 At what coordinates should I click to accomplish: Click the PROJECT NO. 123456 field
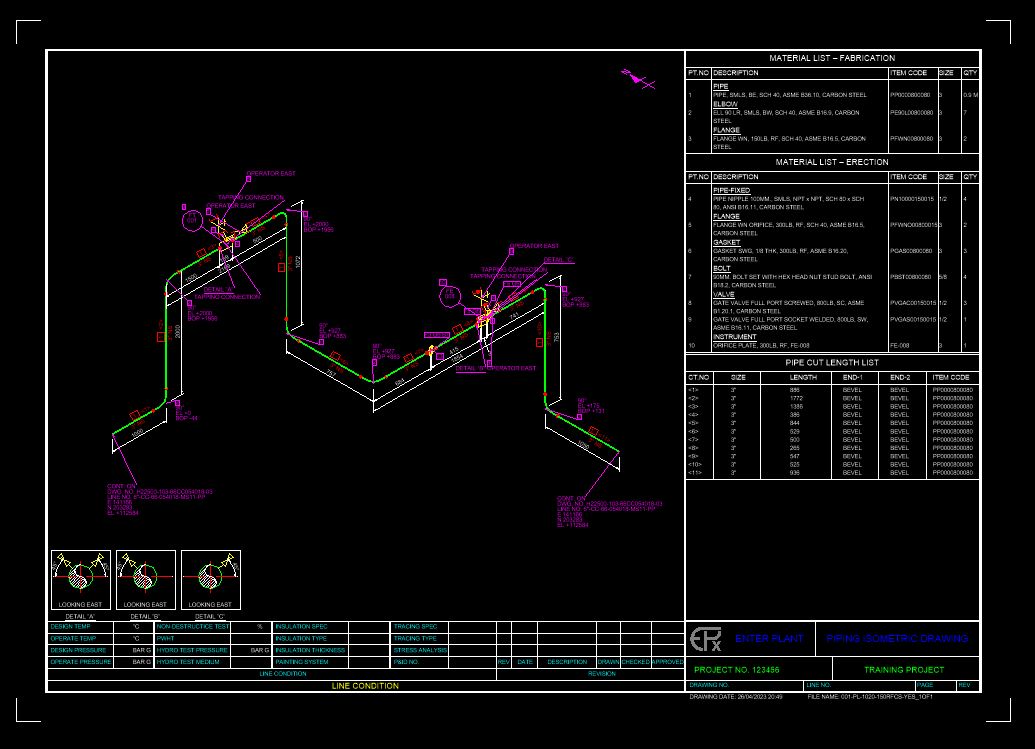coord(737,670)
